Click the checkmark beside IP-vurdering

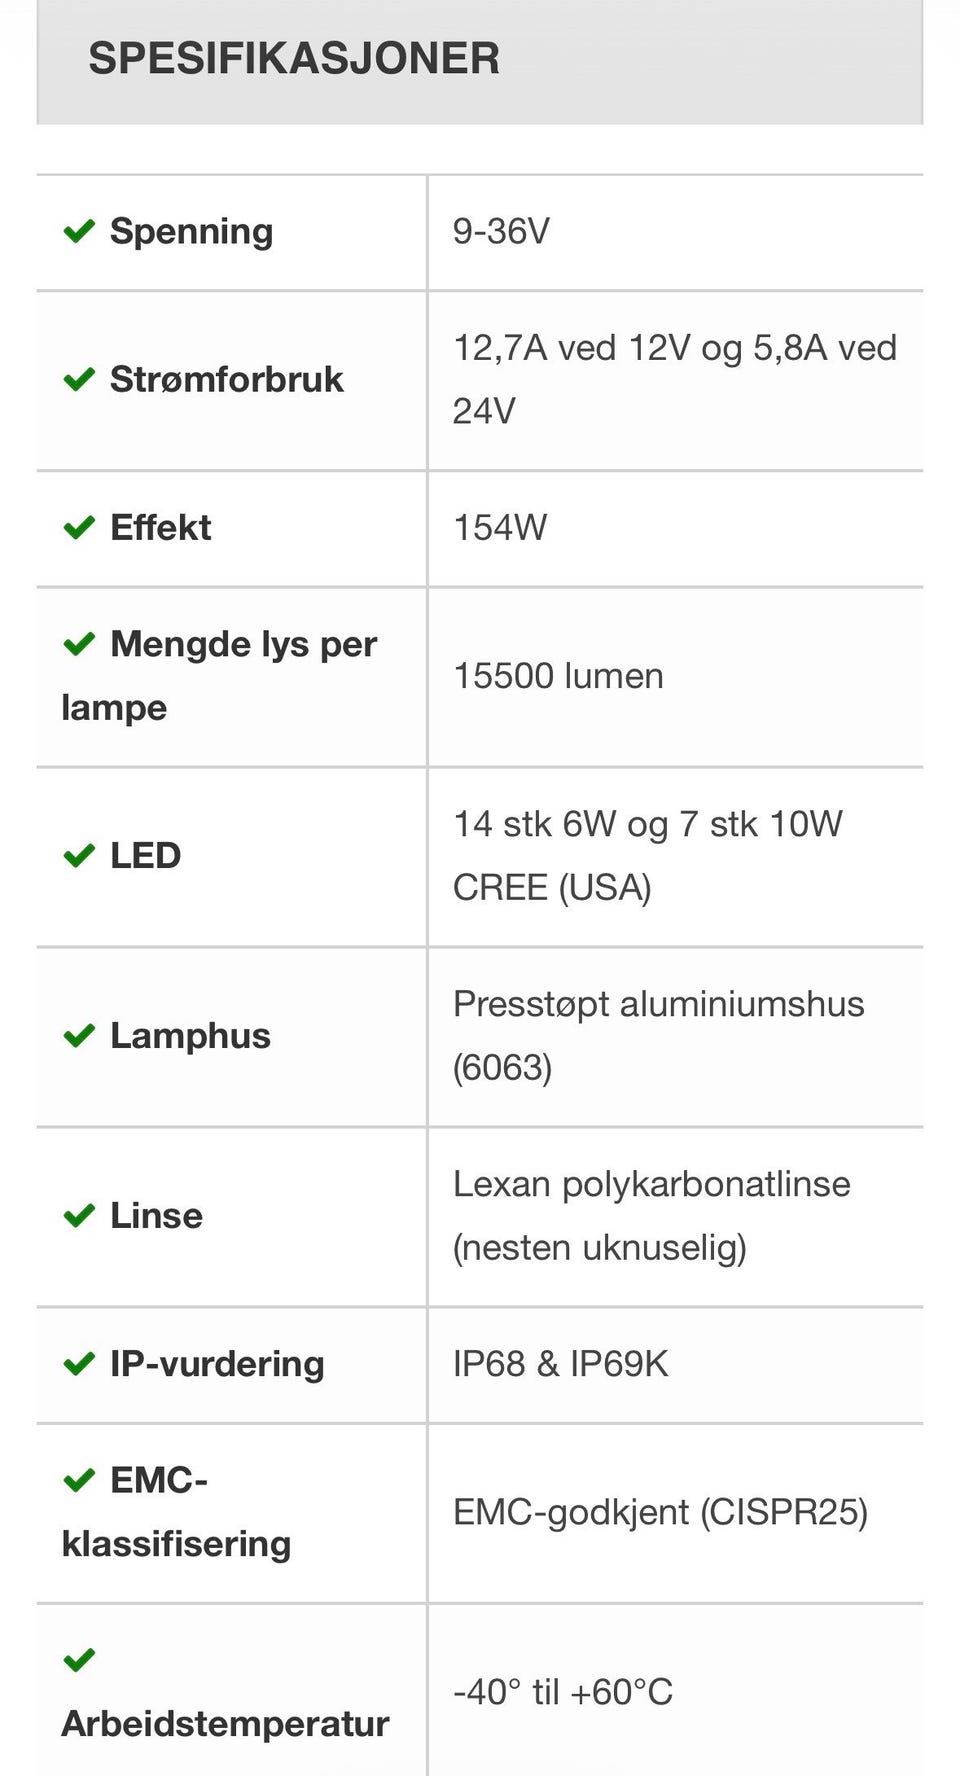click(x=79, y=1364)
